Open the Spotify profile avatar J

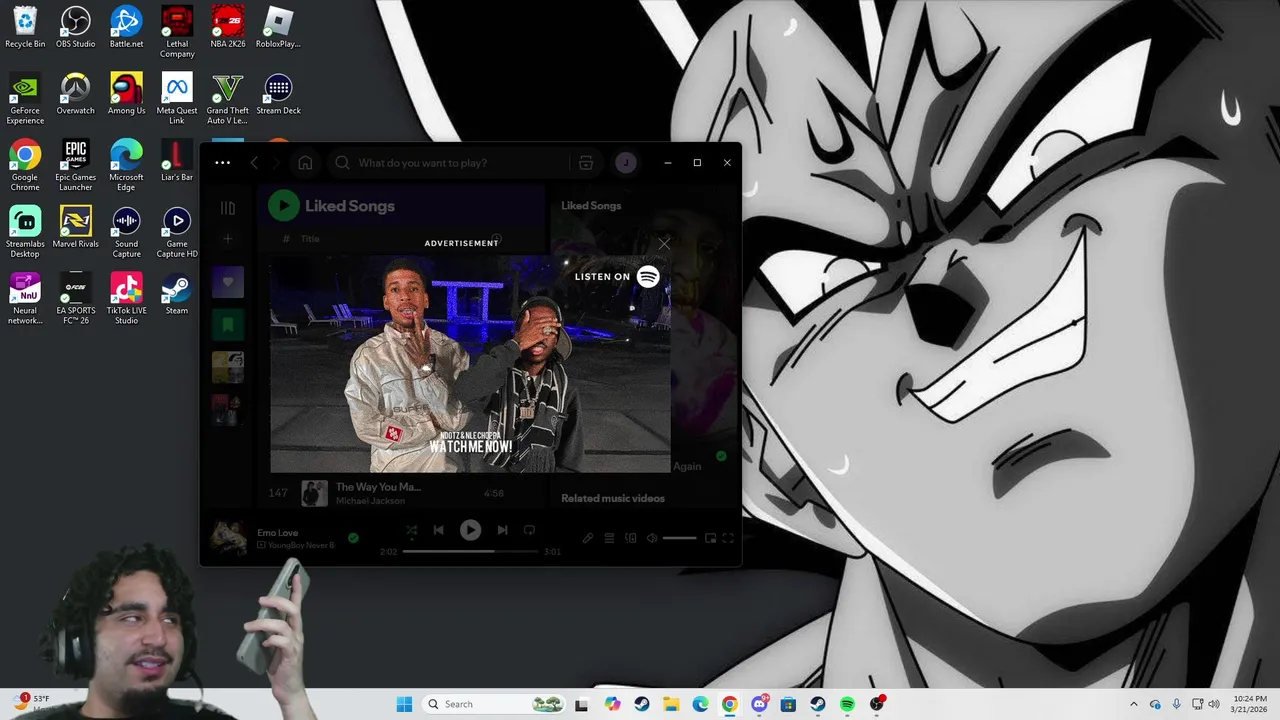coord(626,163)
